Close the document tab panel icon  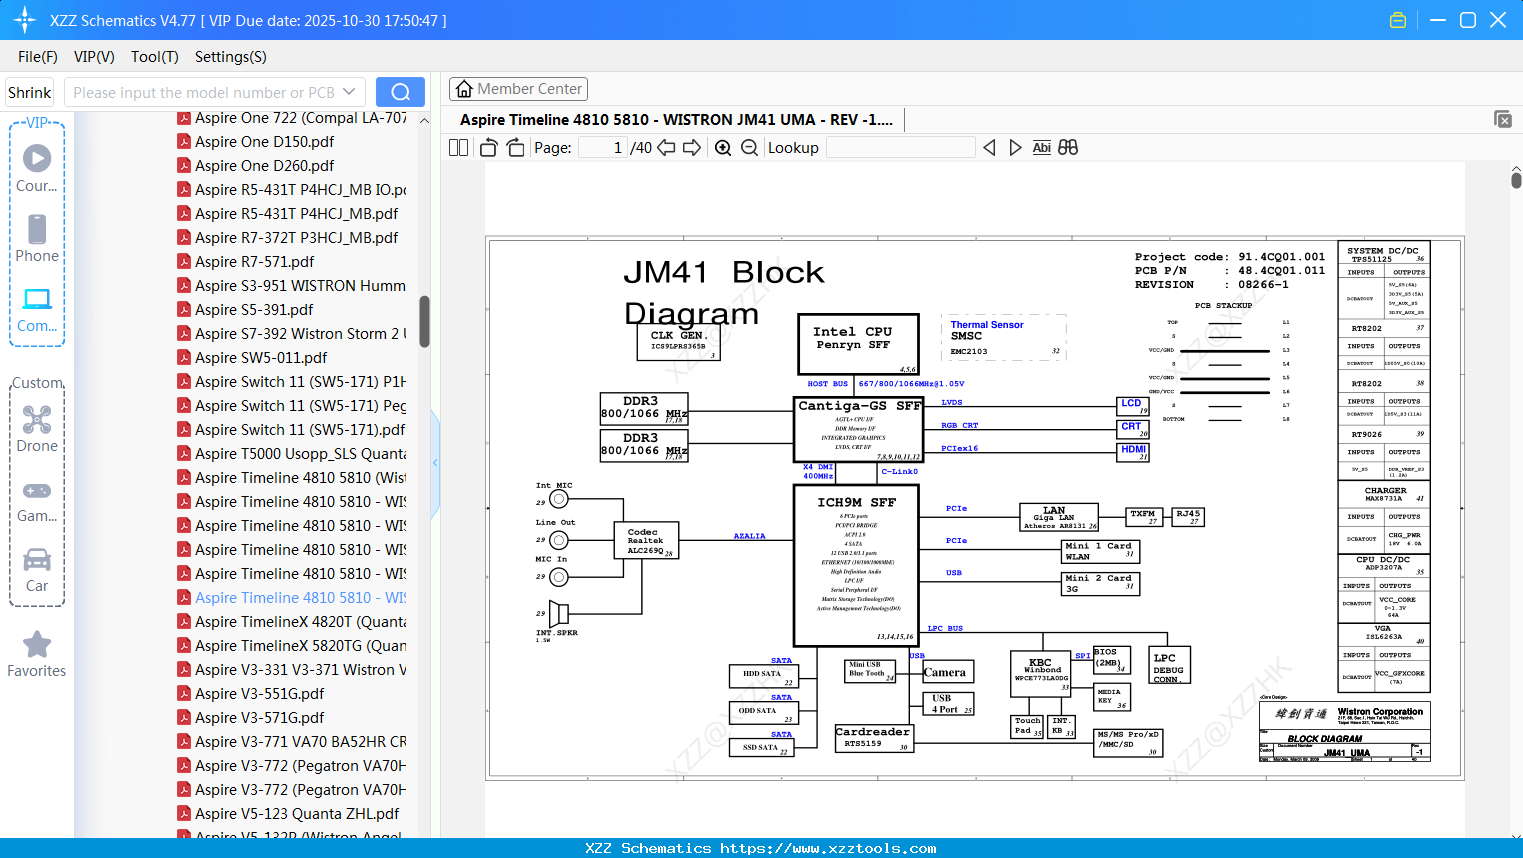[x=1503, y=119]
